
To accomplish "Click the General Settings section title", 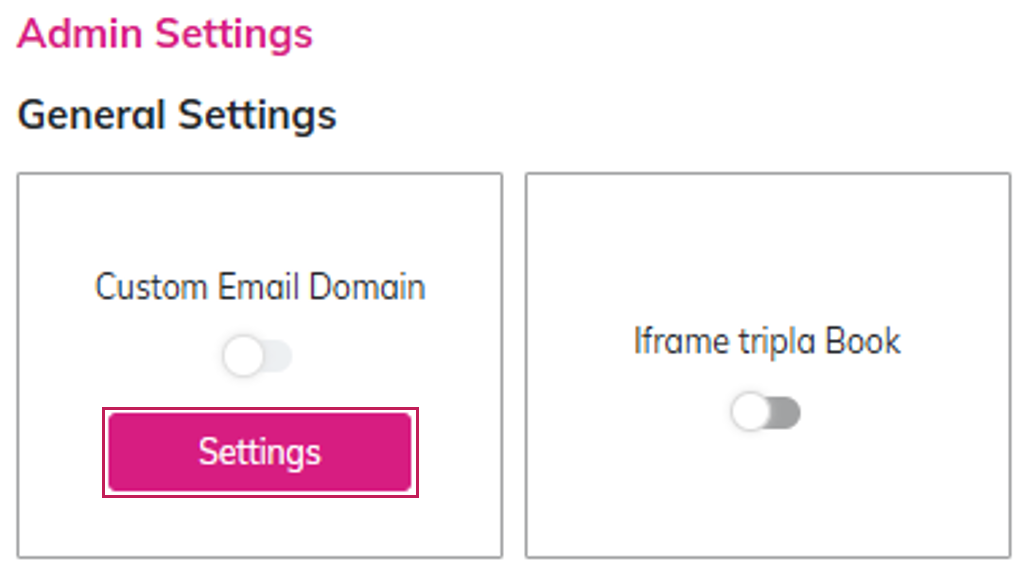I will tap(177, 115).
